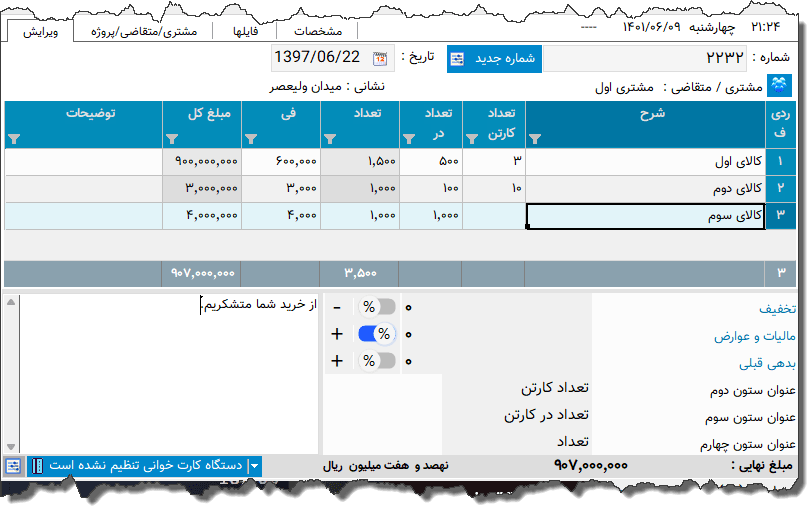The height and width of the screenshot is (506, 807).
Task: Click the plus sign for مالیات و عوارض
Action: [x=337, y=334]
